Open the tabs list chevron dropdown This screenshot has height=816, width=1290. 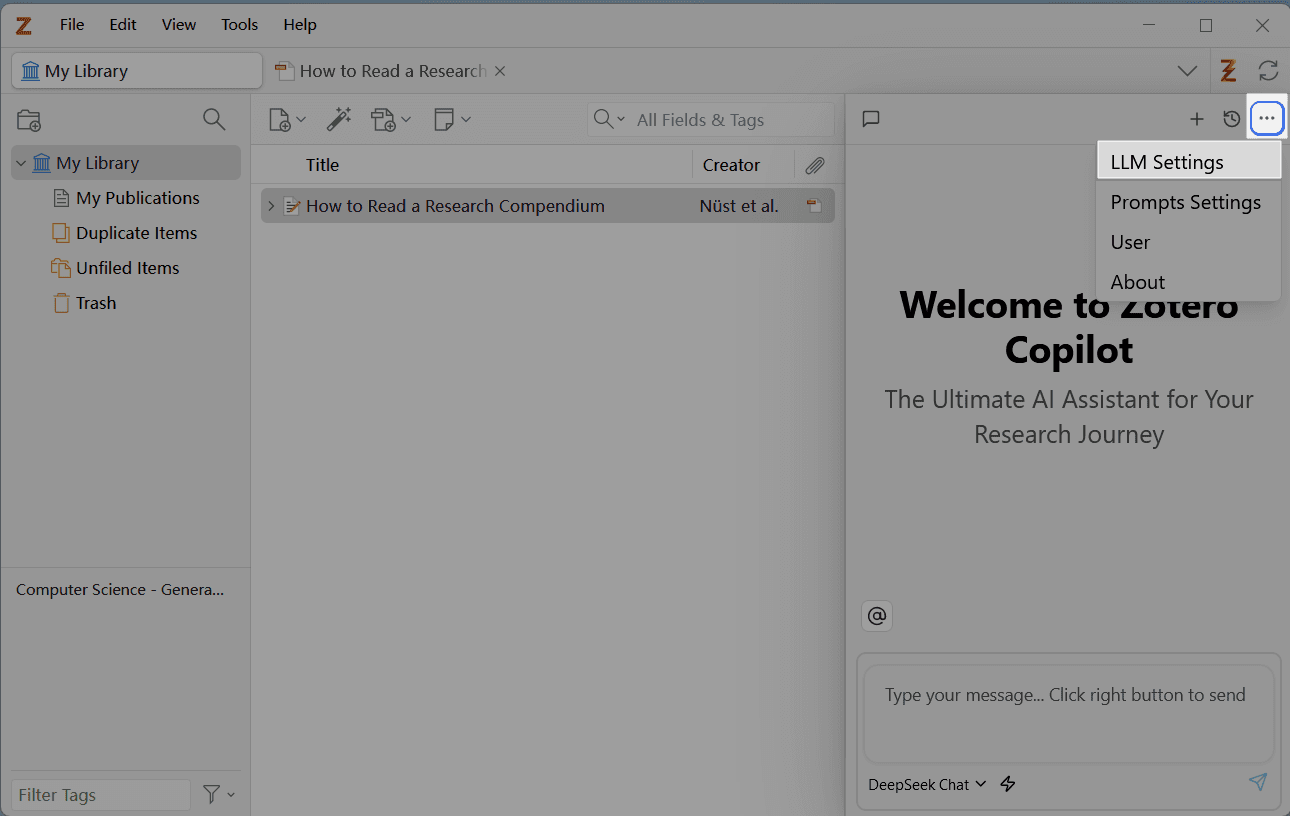pyautogui.click(x=1187, y=71)
